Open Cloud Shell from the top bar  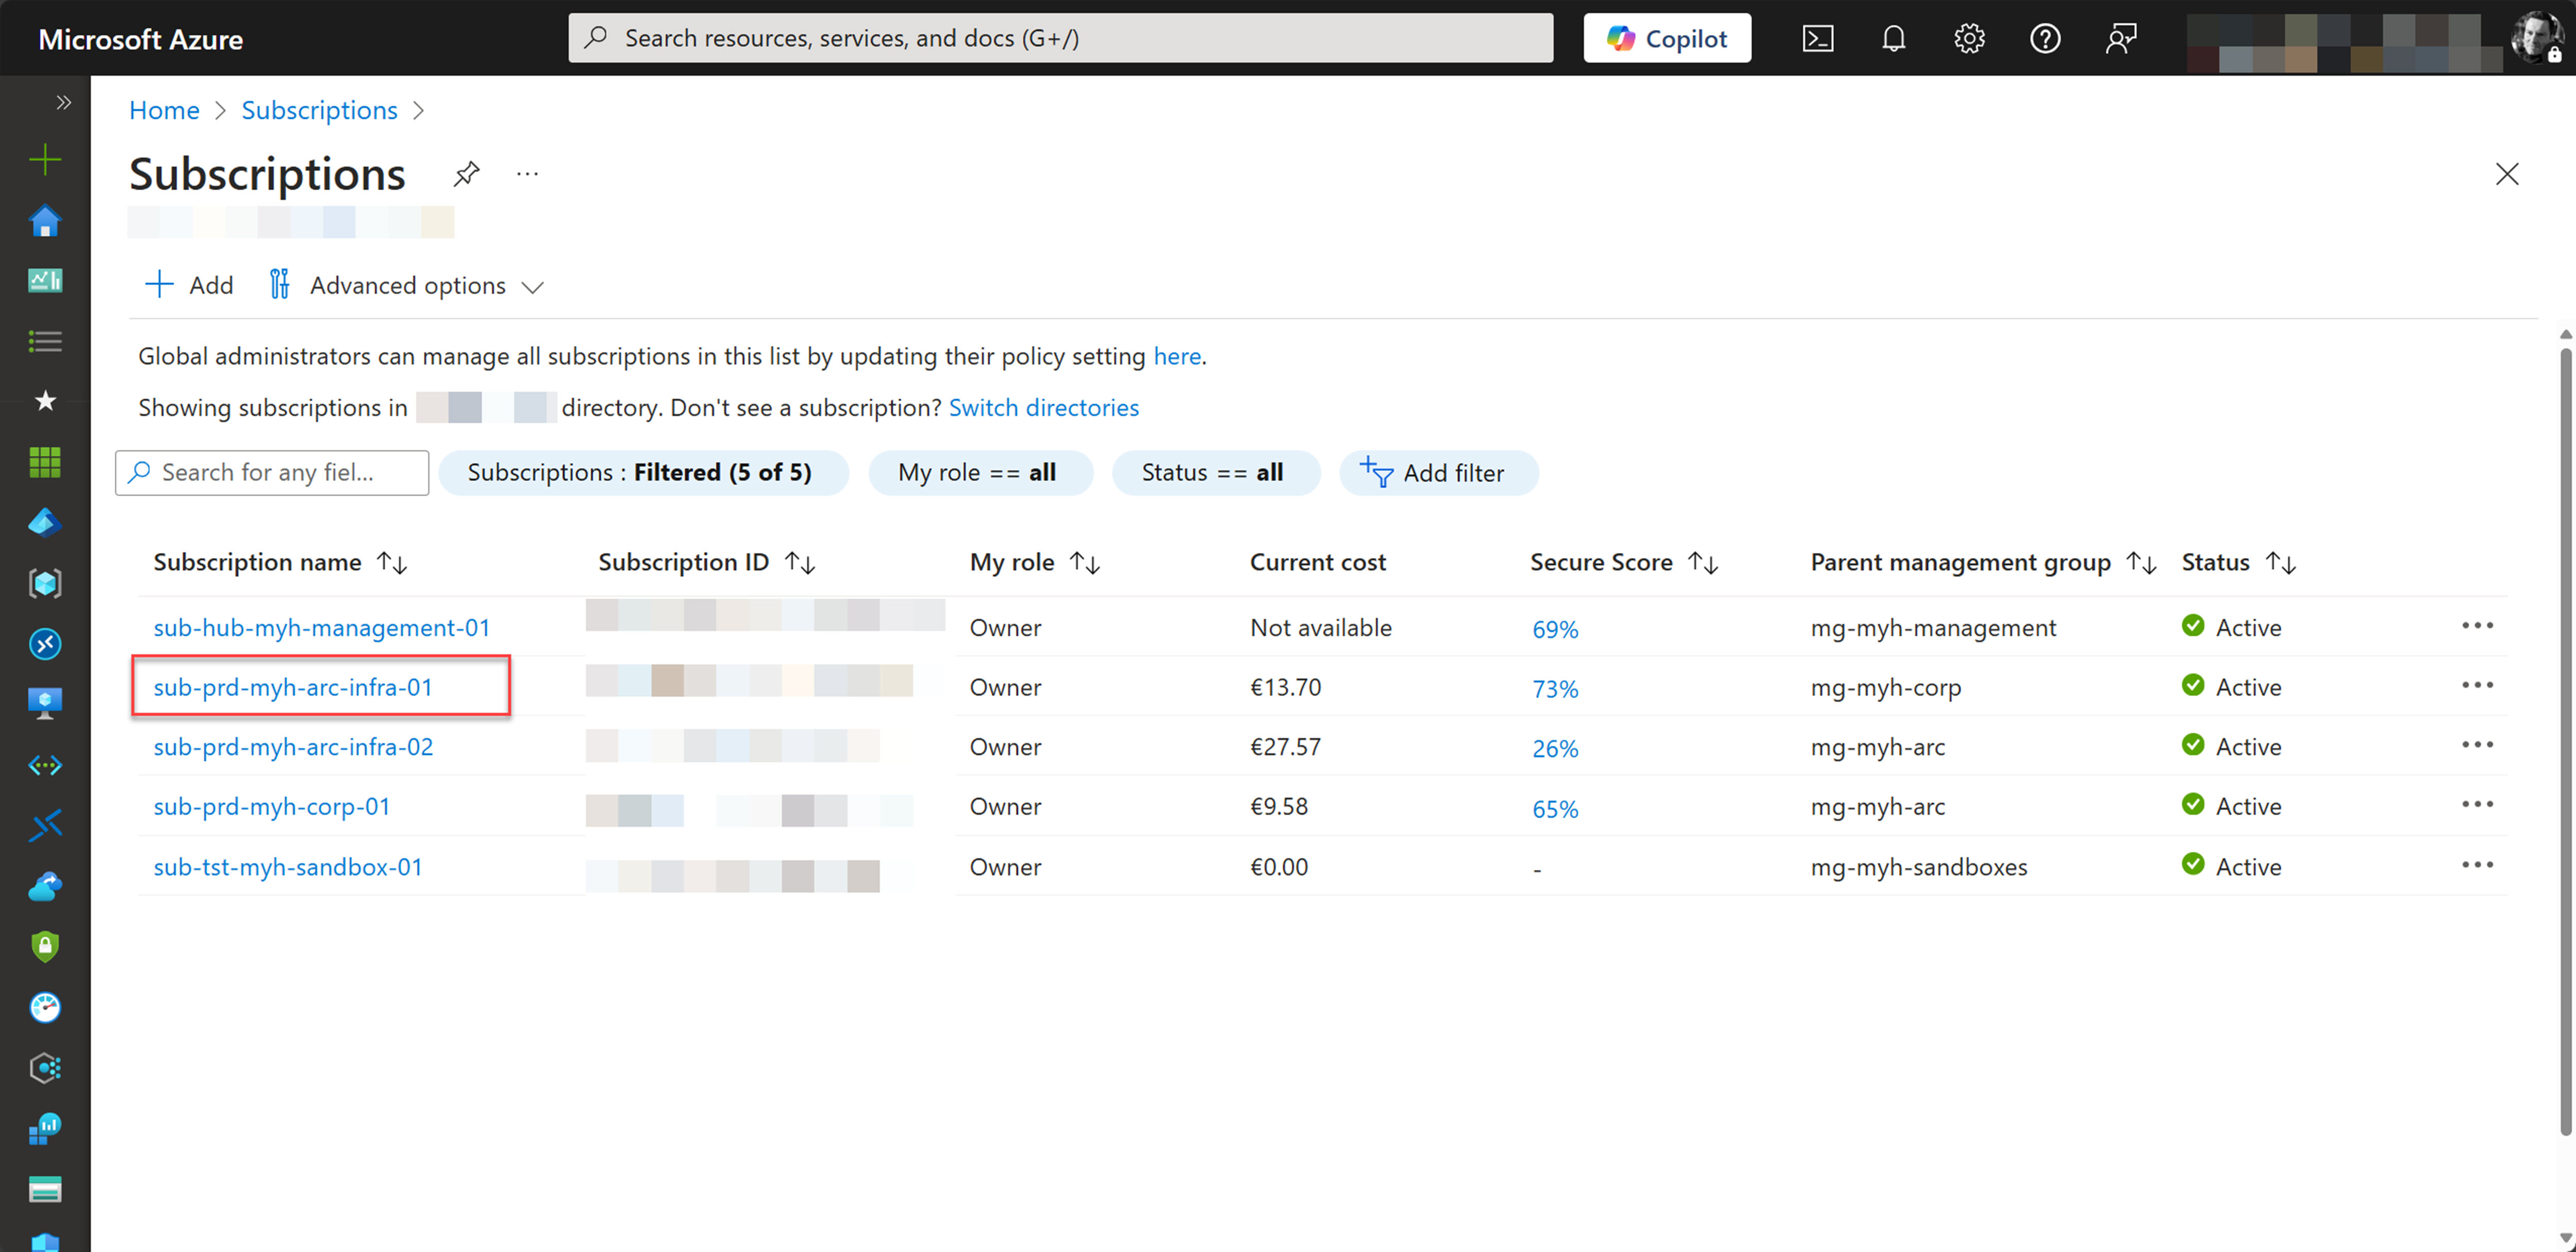pos(1818,38)
